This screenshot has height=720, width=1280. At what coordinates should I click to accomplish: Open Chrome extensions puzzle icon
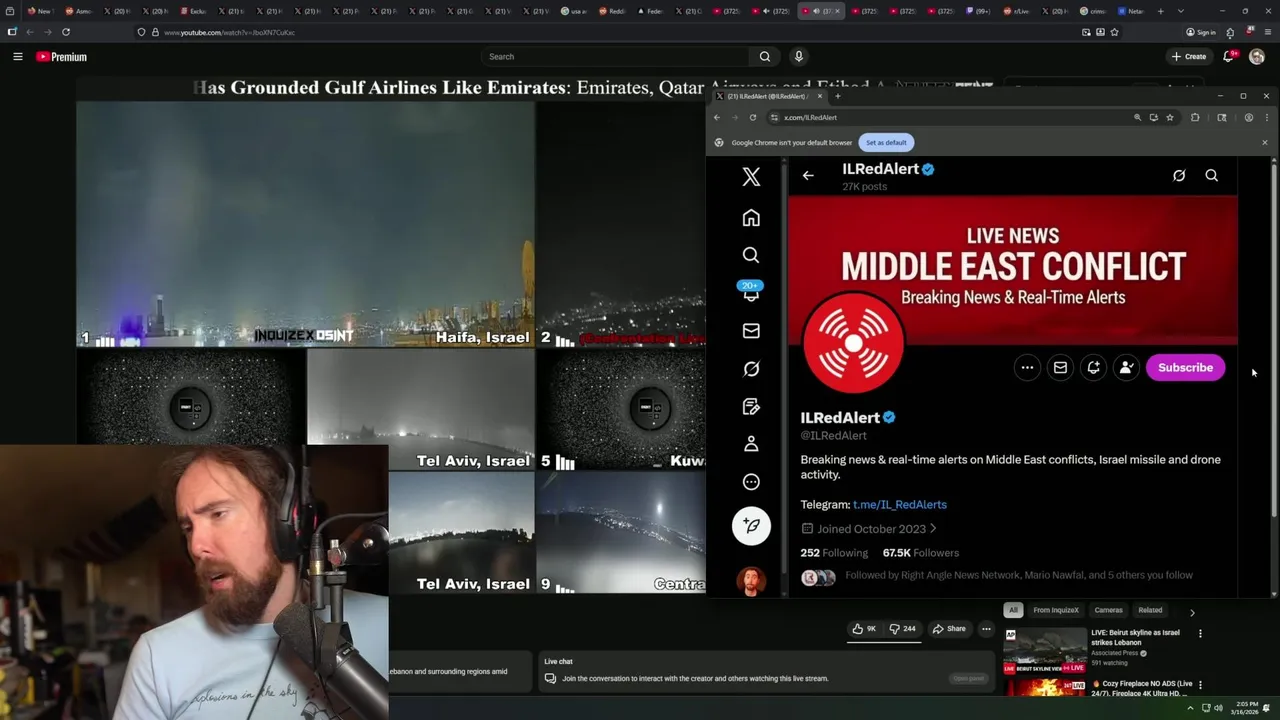1195,118
